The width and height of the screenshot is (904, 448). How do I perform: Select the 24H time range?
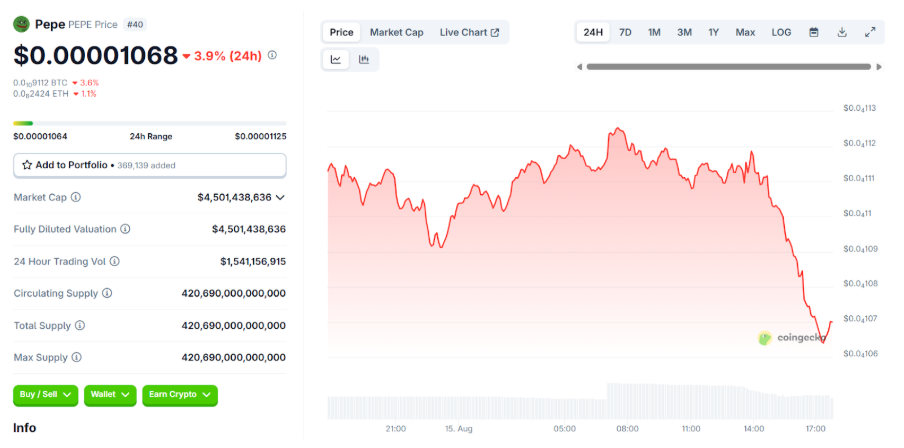[x=593, y=32]
